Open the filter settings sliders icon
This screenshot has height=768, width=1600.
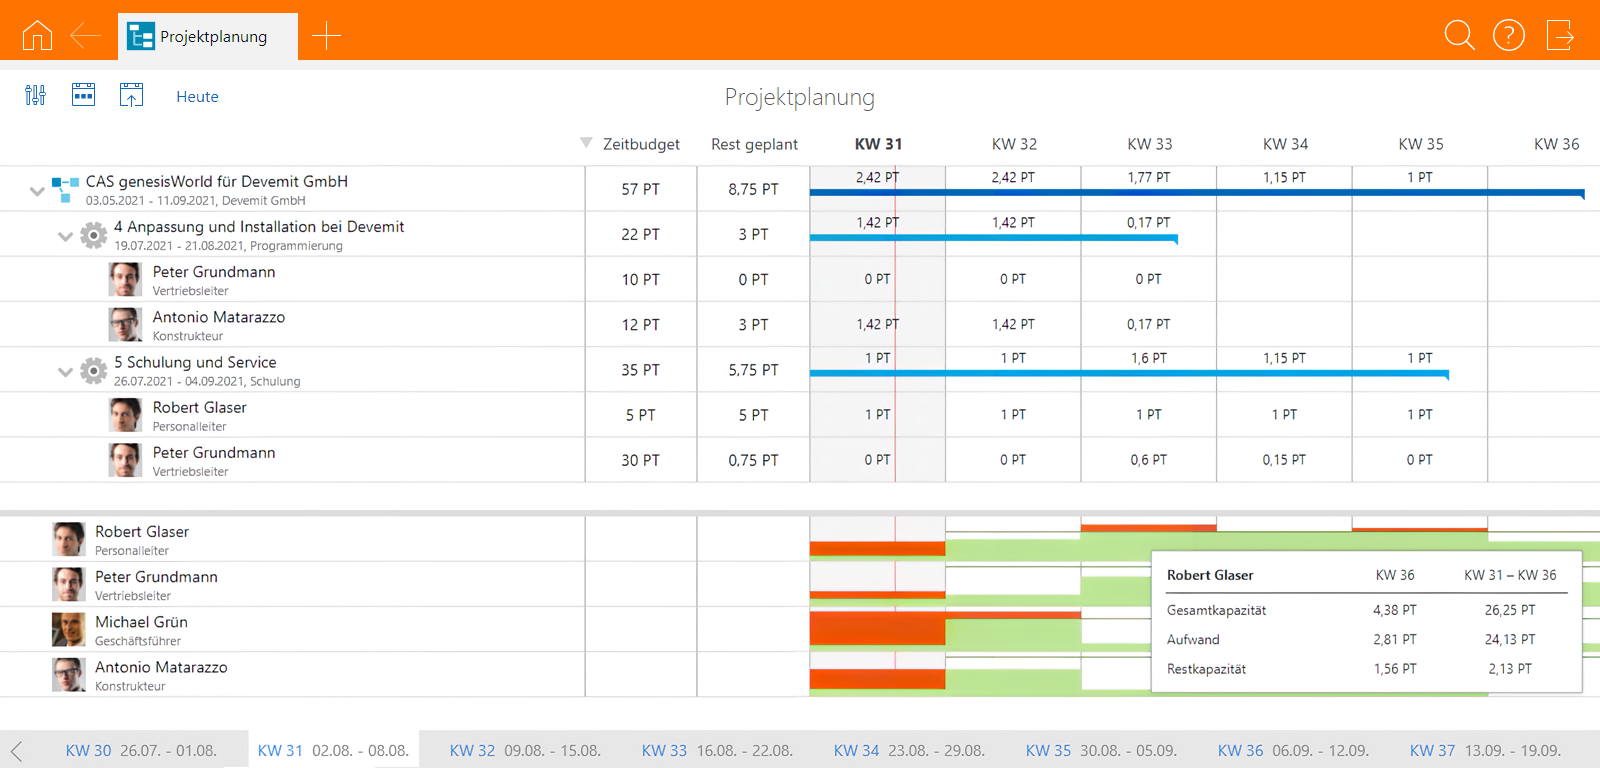coord(35,95)
